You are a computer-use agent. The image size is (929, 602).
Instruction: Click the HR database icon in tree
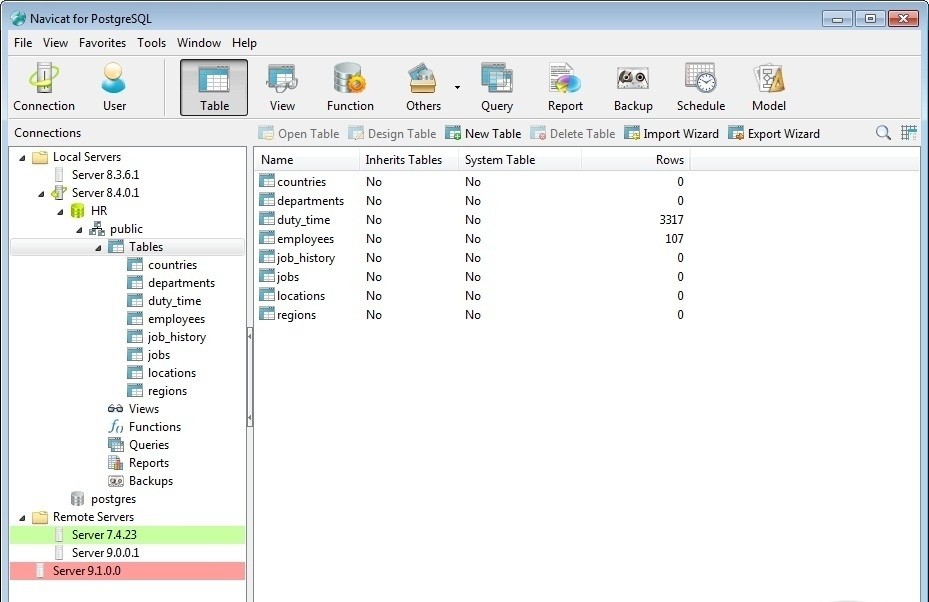coord(77,211)
